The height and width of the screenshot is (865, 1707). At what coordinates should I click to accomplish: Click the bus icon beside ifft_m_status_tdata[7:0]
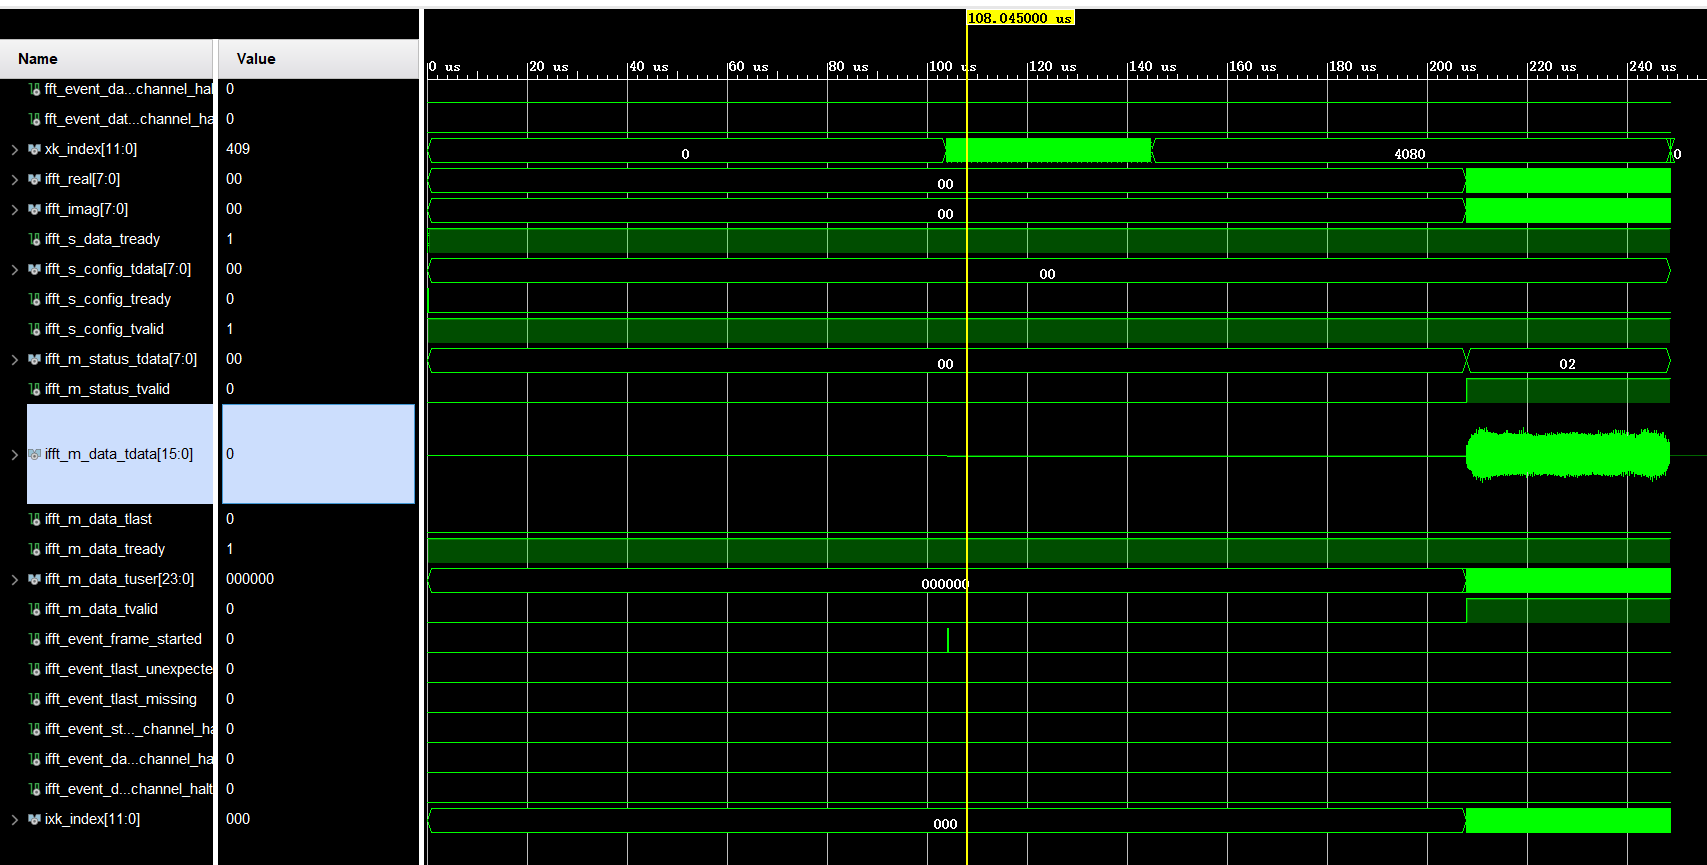coord(35,359)
